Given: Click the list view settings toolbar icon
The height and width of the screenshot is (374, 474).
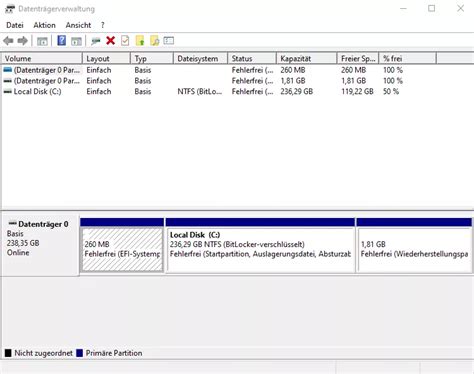Looking at the screenshot, I should [x=169, y=41].
